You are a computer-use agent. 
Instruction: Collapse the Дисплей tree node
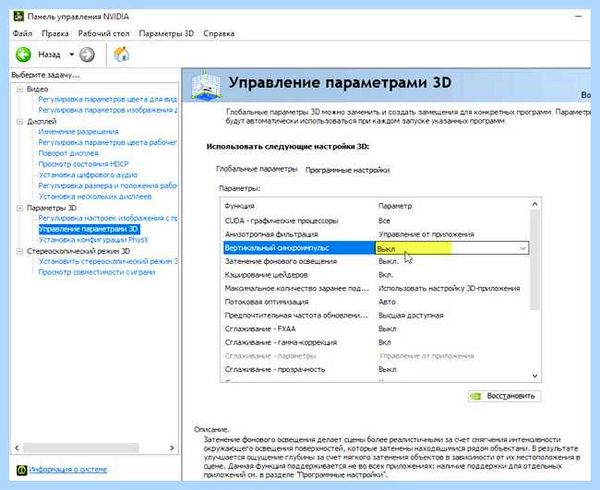coord(20,122)
